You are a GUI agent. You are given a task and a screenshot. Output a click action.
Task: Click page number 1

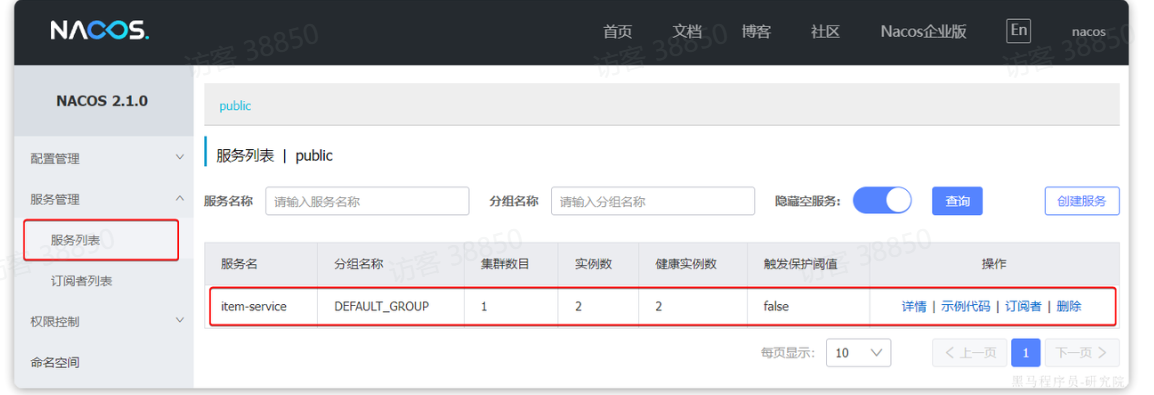1026,353
